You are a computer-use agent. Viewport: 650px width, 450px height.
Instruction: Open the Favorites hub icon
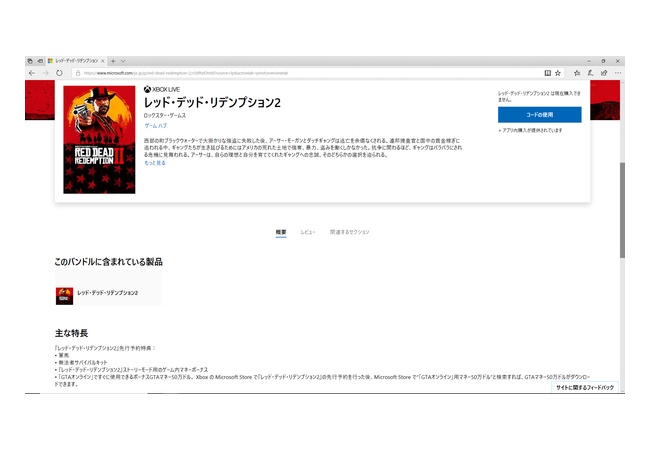point(577,73)
